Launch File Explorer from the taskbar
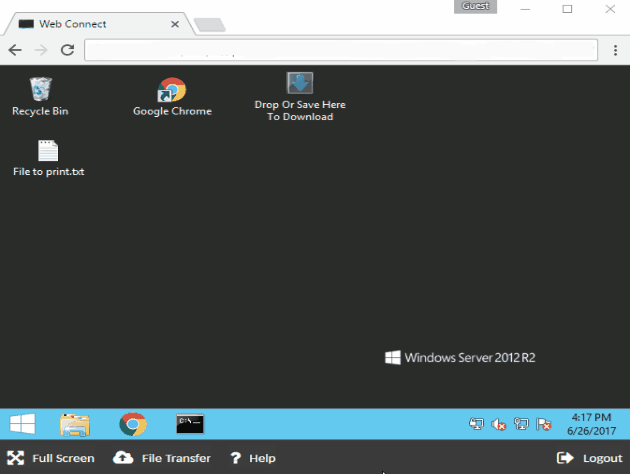The height and width of the screenshot is (474, 630). pos(75,424)
